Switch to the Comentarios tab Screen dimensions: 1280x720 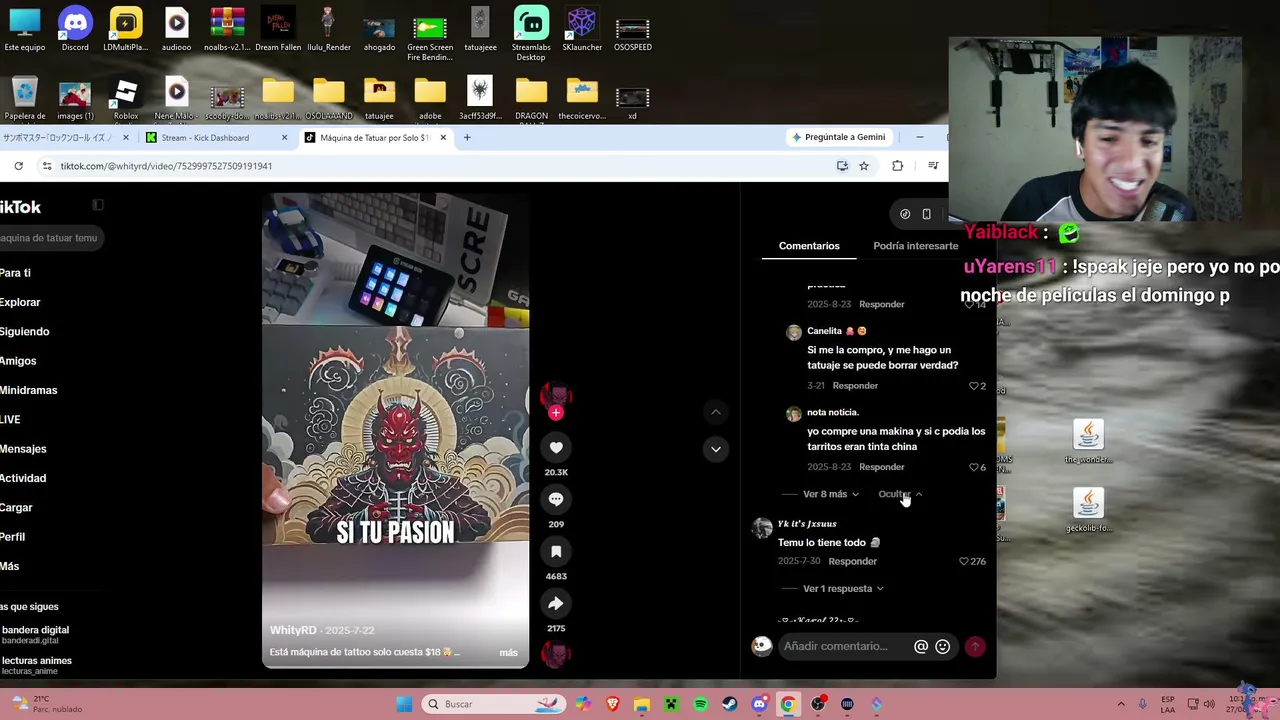click(x=809, y=246)
